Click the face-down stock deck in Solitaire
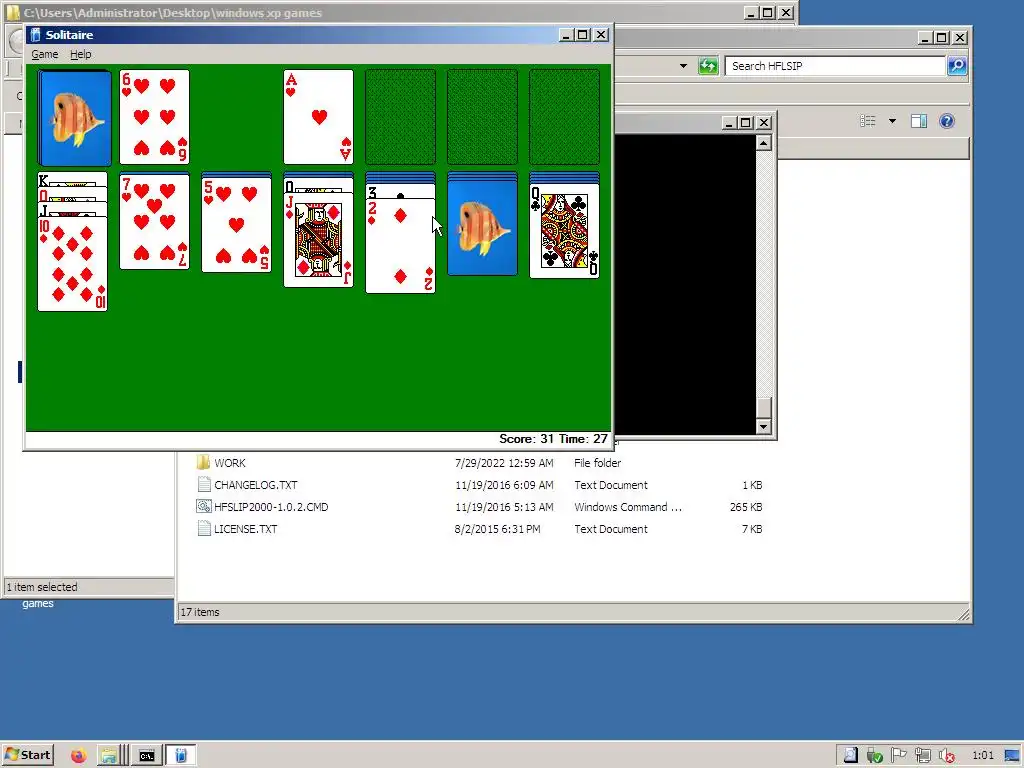Viewport: 1024px width, 768px height. pos(74,118)
